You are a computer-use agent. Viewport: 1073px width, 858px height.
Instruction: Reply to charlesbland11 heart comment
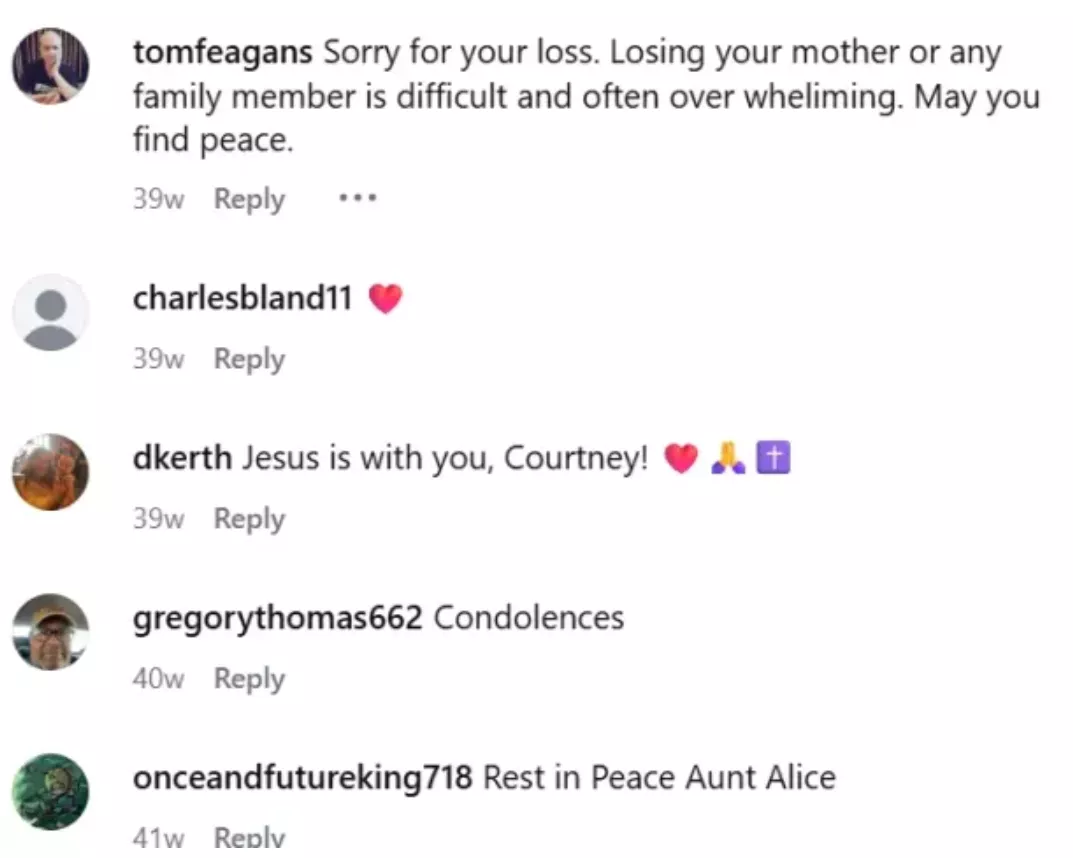[249, 359]
